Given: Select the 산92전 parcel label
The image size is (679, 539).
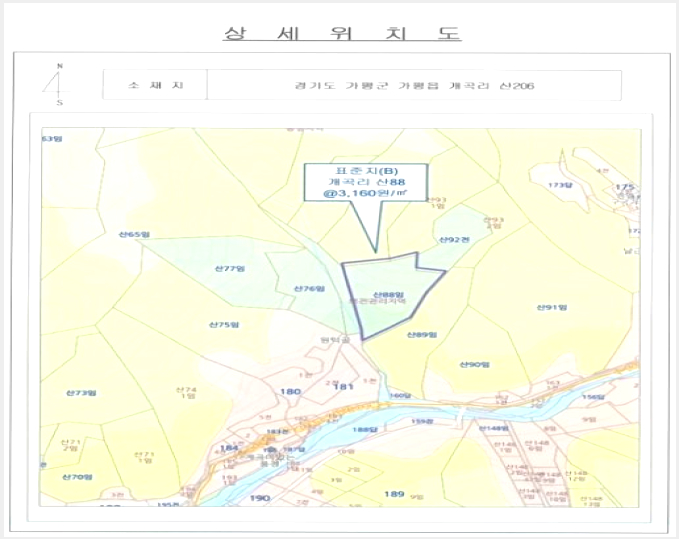Looking at the screenshot, I should click(454, 239).
